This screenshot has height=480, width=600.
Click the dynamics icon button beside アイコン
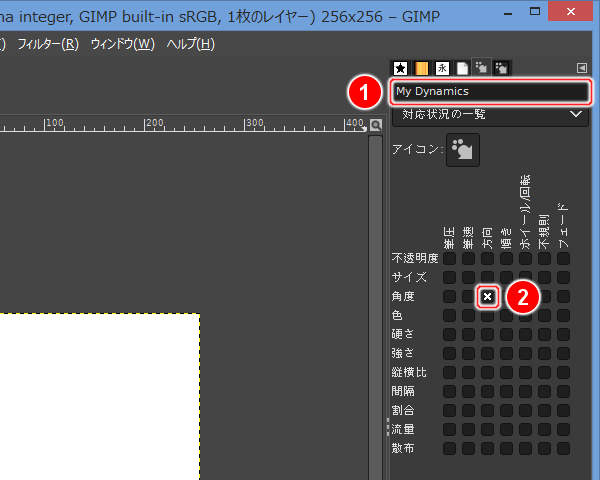click(x=463, y=150)
